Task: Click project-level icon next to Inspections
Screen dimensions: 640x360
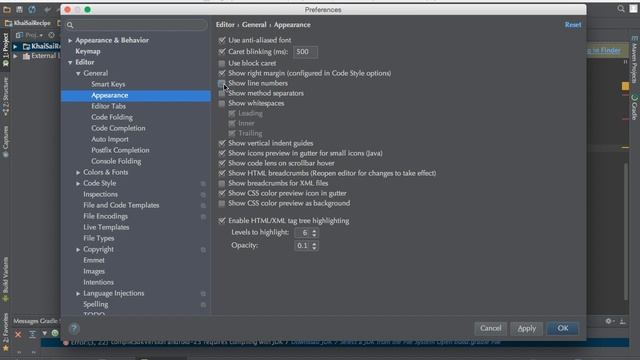Action: click(203, 195)
